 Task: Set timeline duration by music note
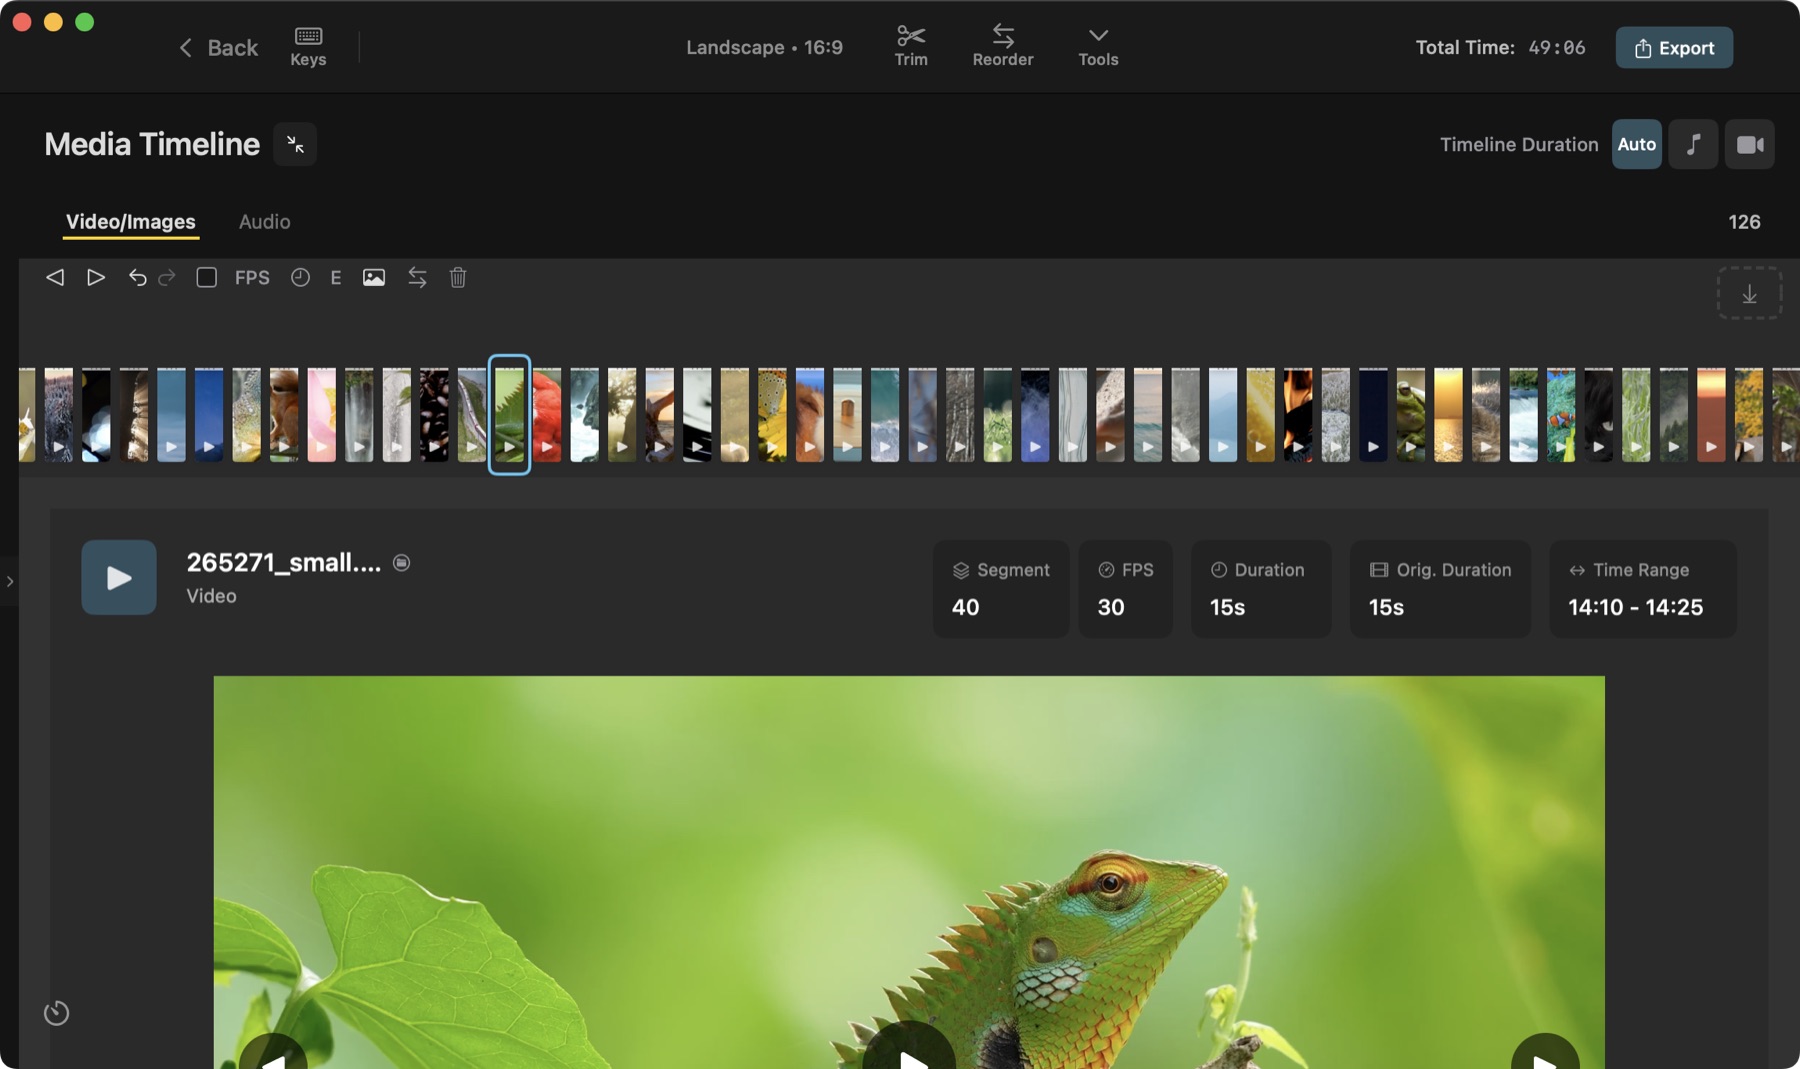click(x=1693, y=144)
